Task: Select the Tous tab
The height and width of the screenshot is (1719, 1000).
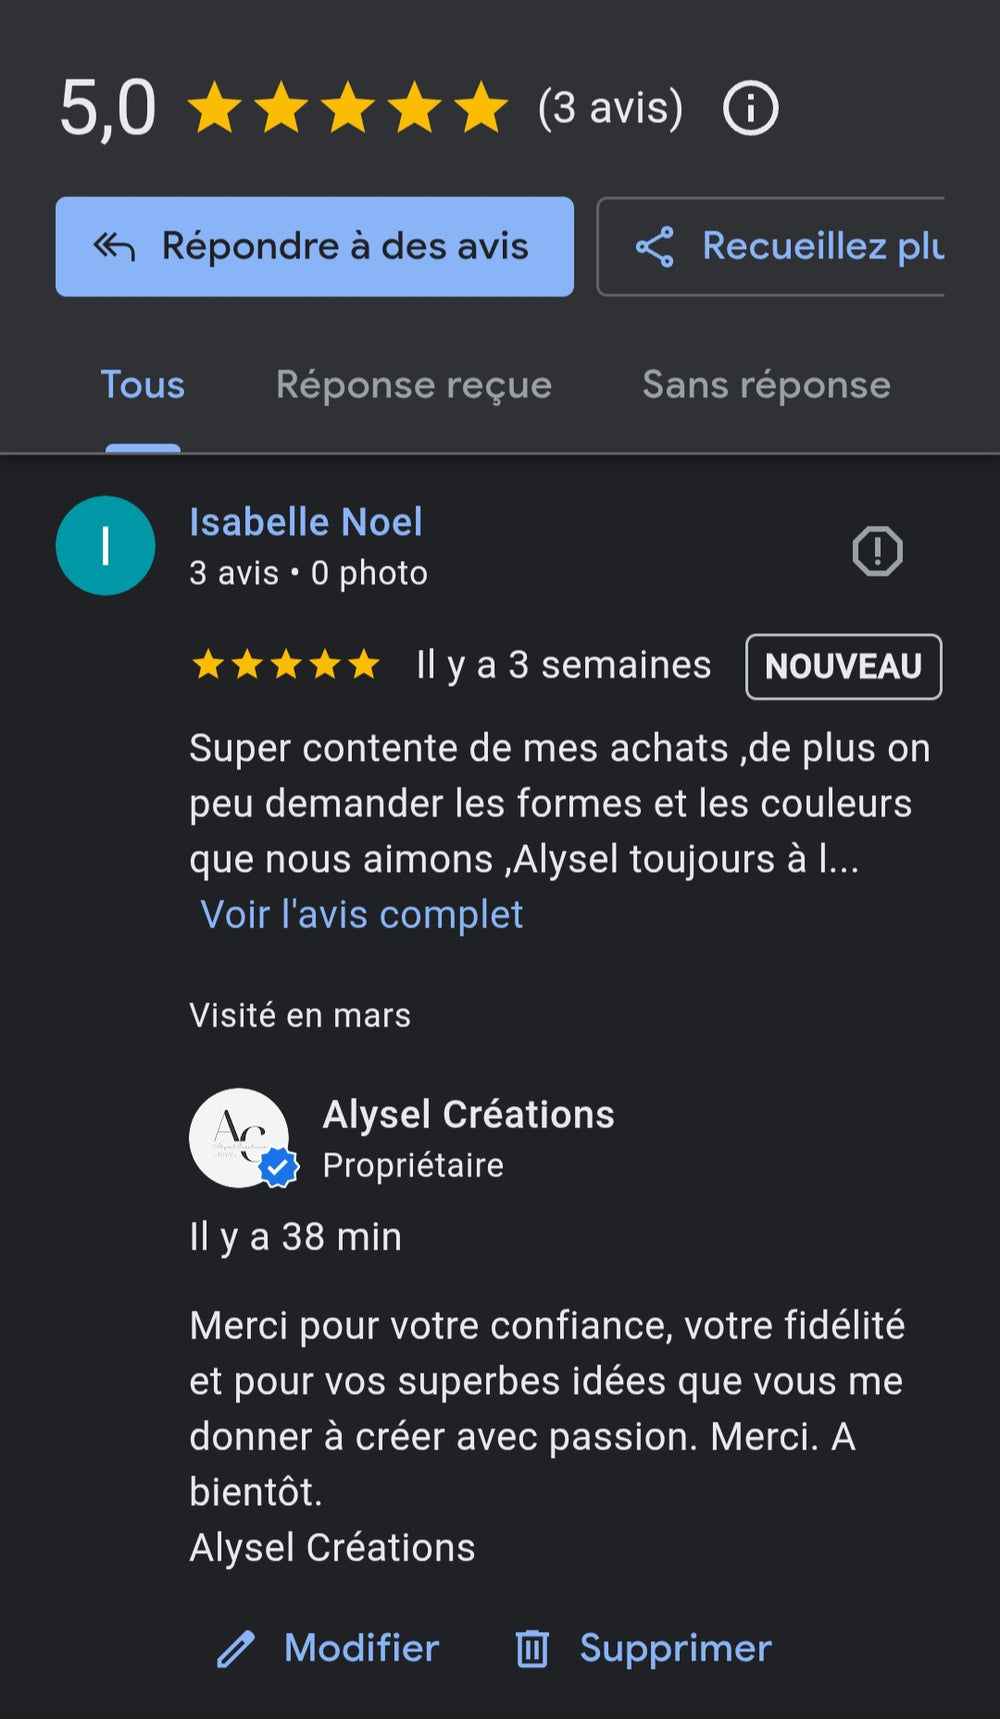Action: [x=143, y=385]
